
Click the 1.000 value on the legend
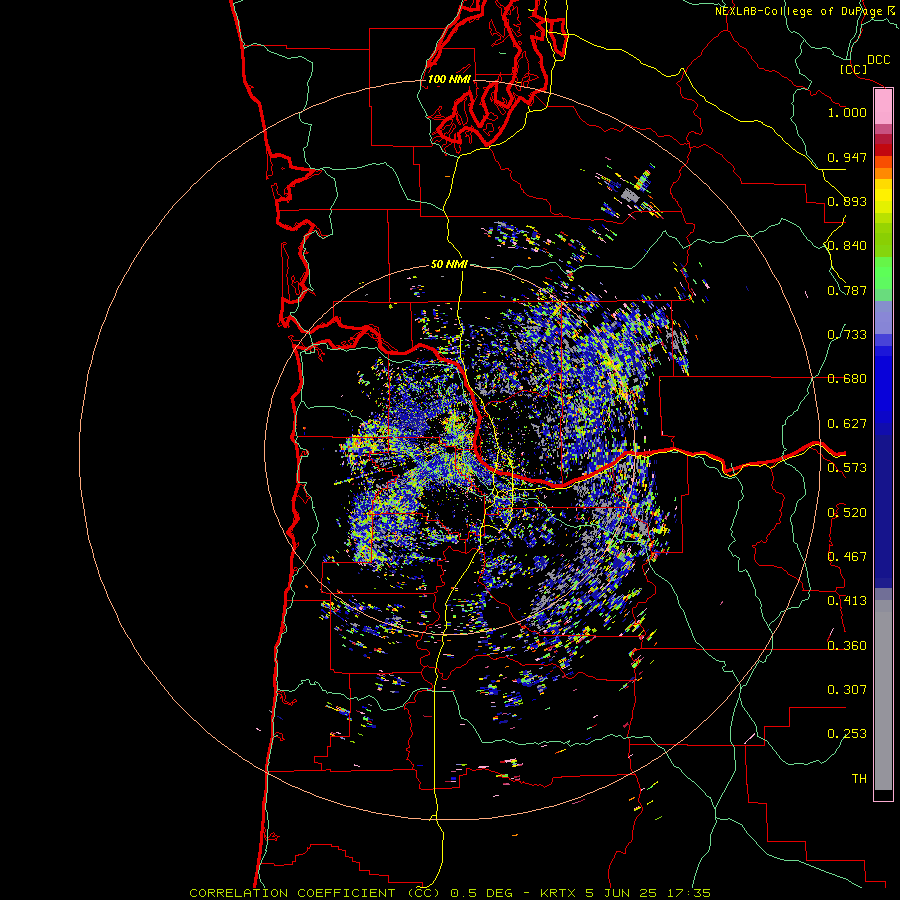[847, 112]
